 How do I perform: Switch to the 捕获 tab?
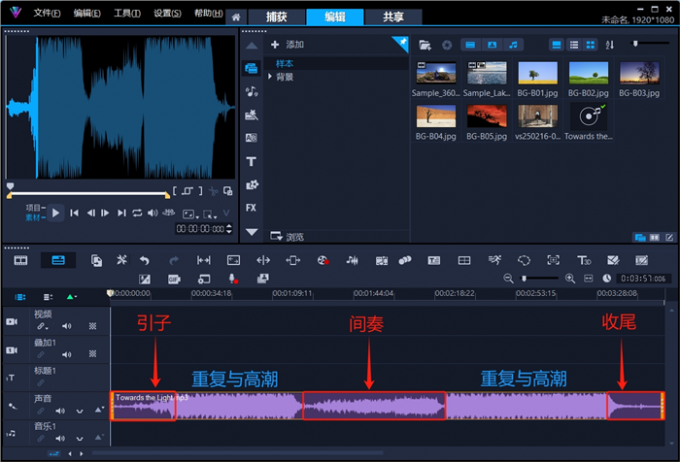pos(276,17)
